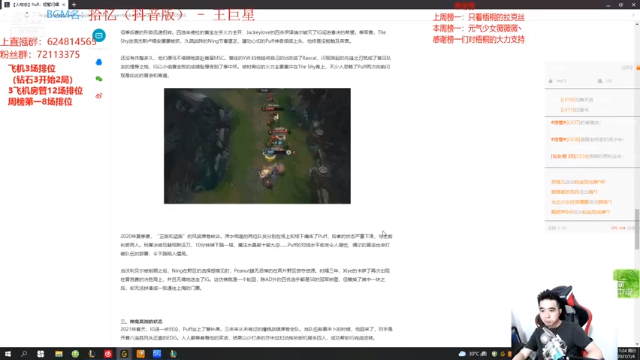
Task: Switch to the gold G app on taskbar
Action: 124,354
